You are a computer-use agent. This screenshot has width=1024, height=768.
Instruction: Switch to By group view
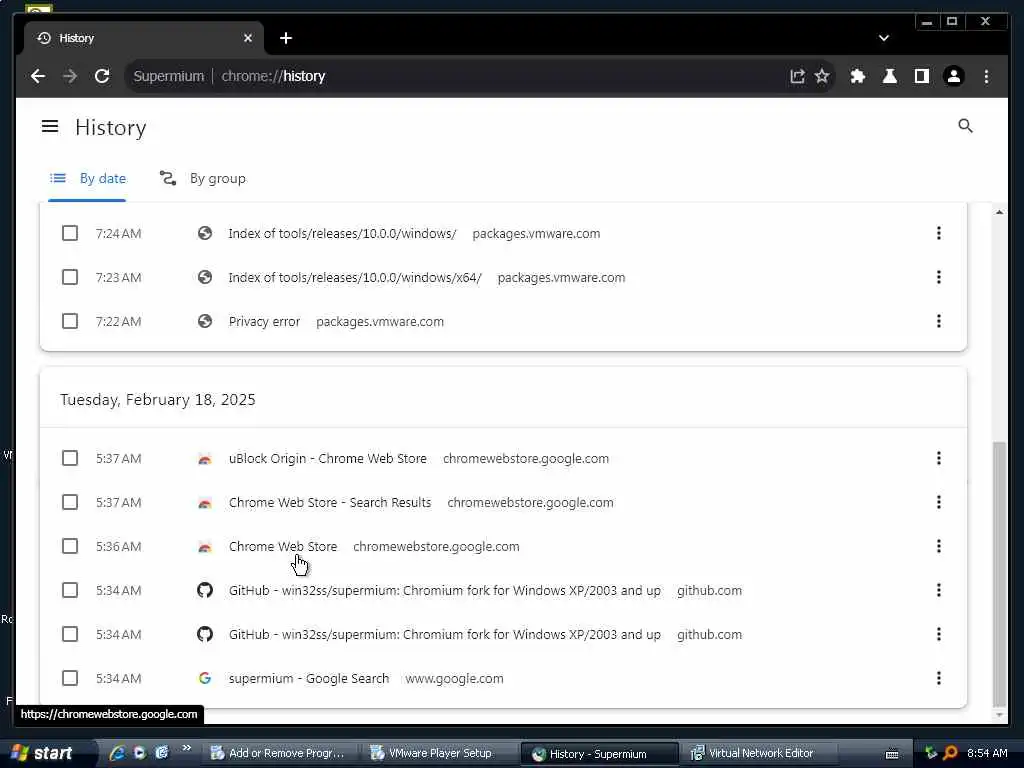(203, 178)
